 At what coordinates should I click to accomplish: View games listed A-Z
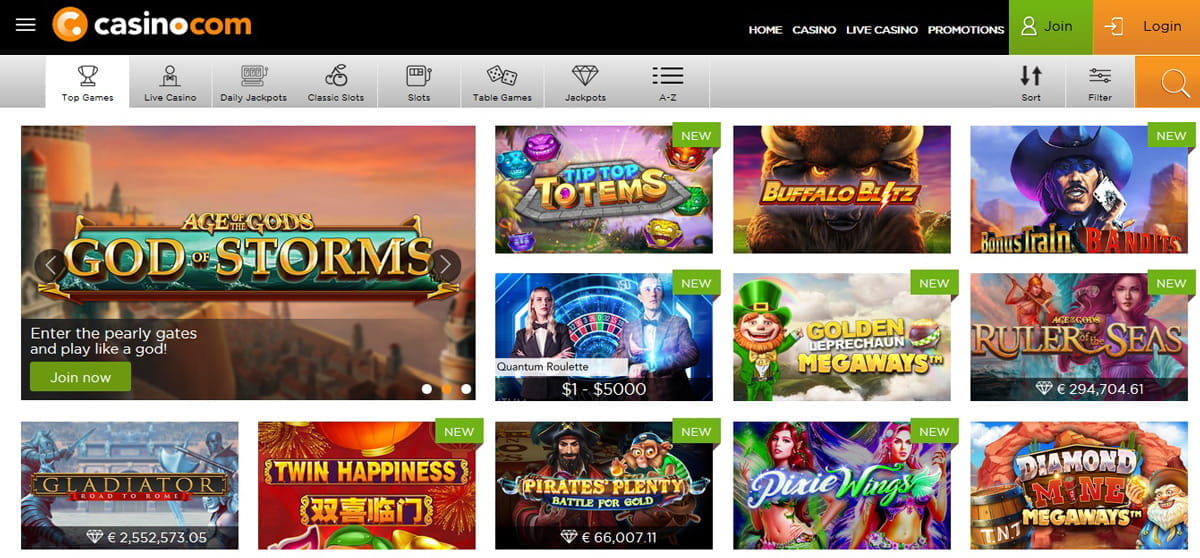click(x=668, y=82)
